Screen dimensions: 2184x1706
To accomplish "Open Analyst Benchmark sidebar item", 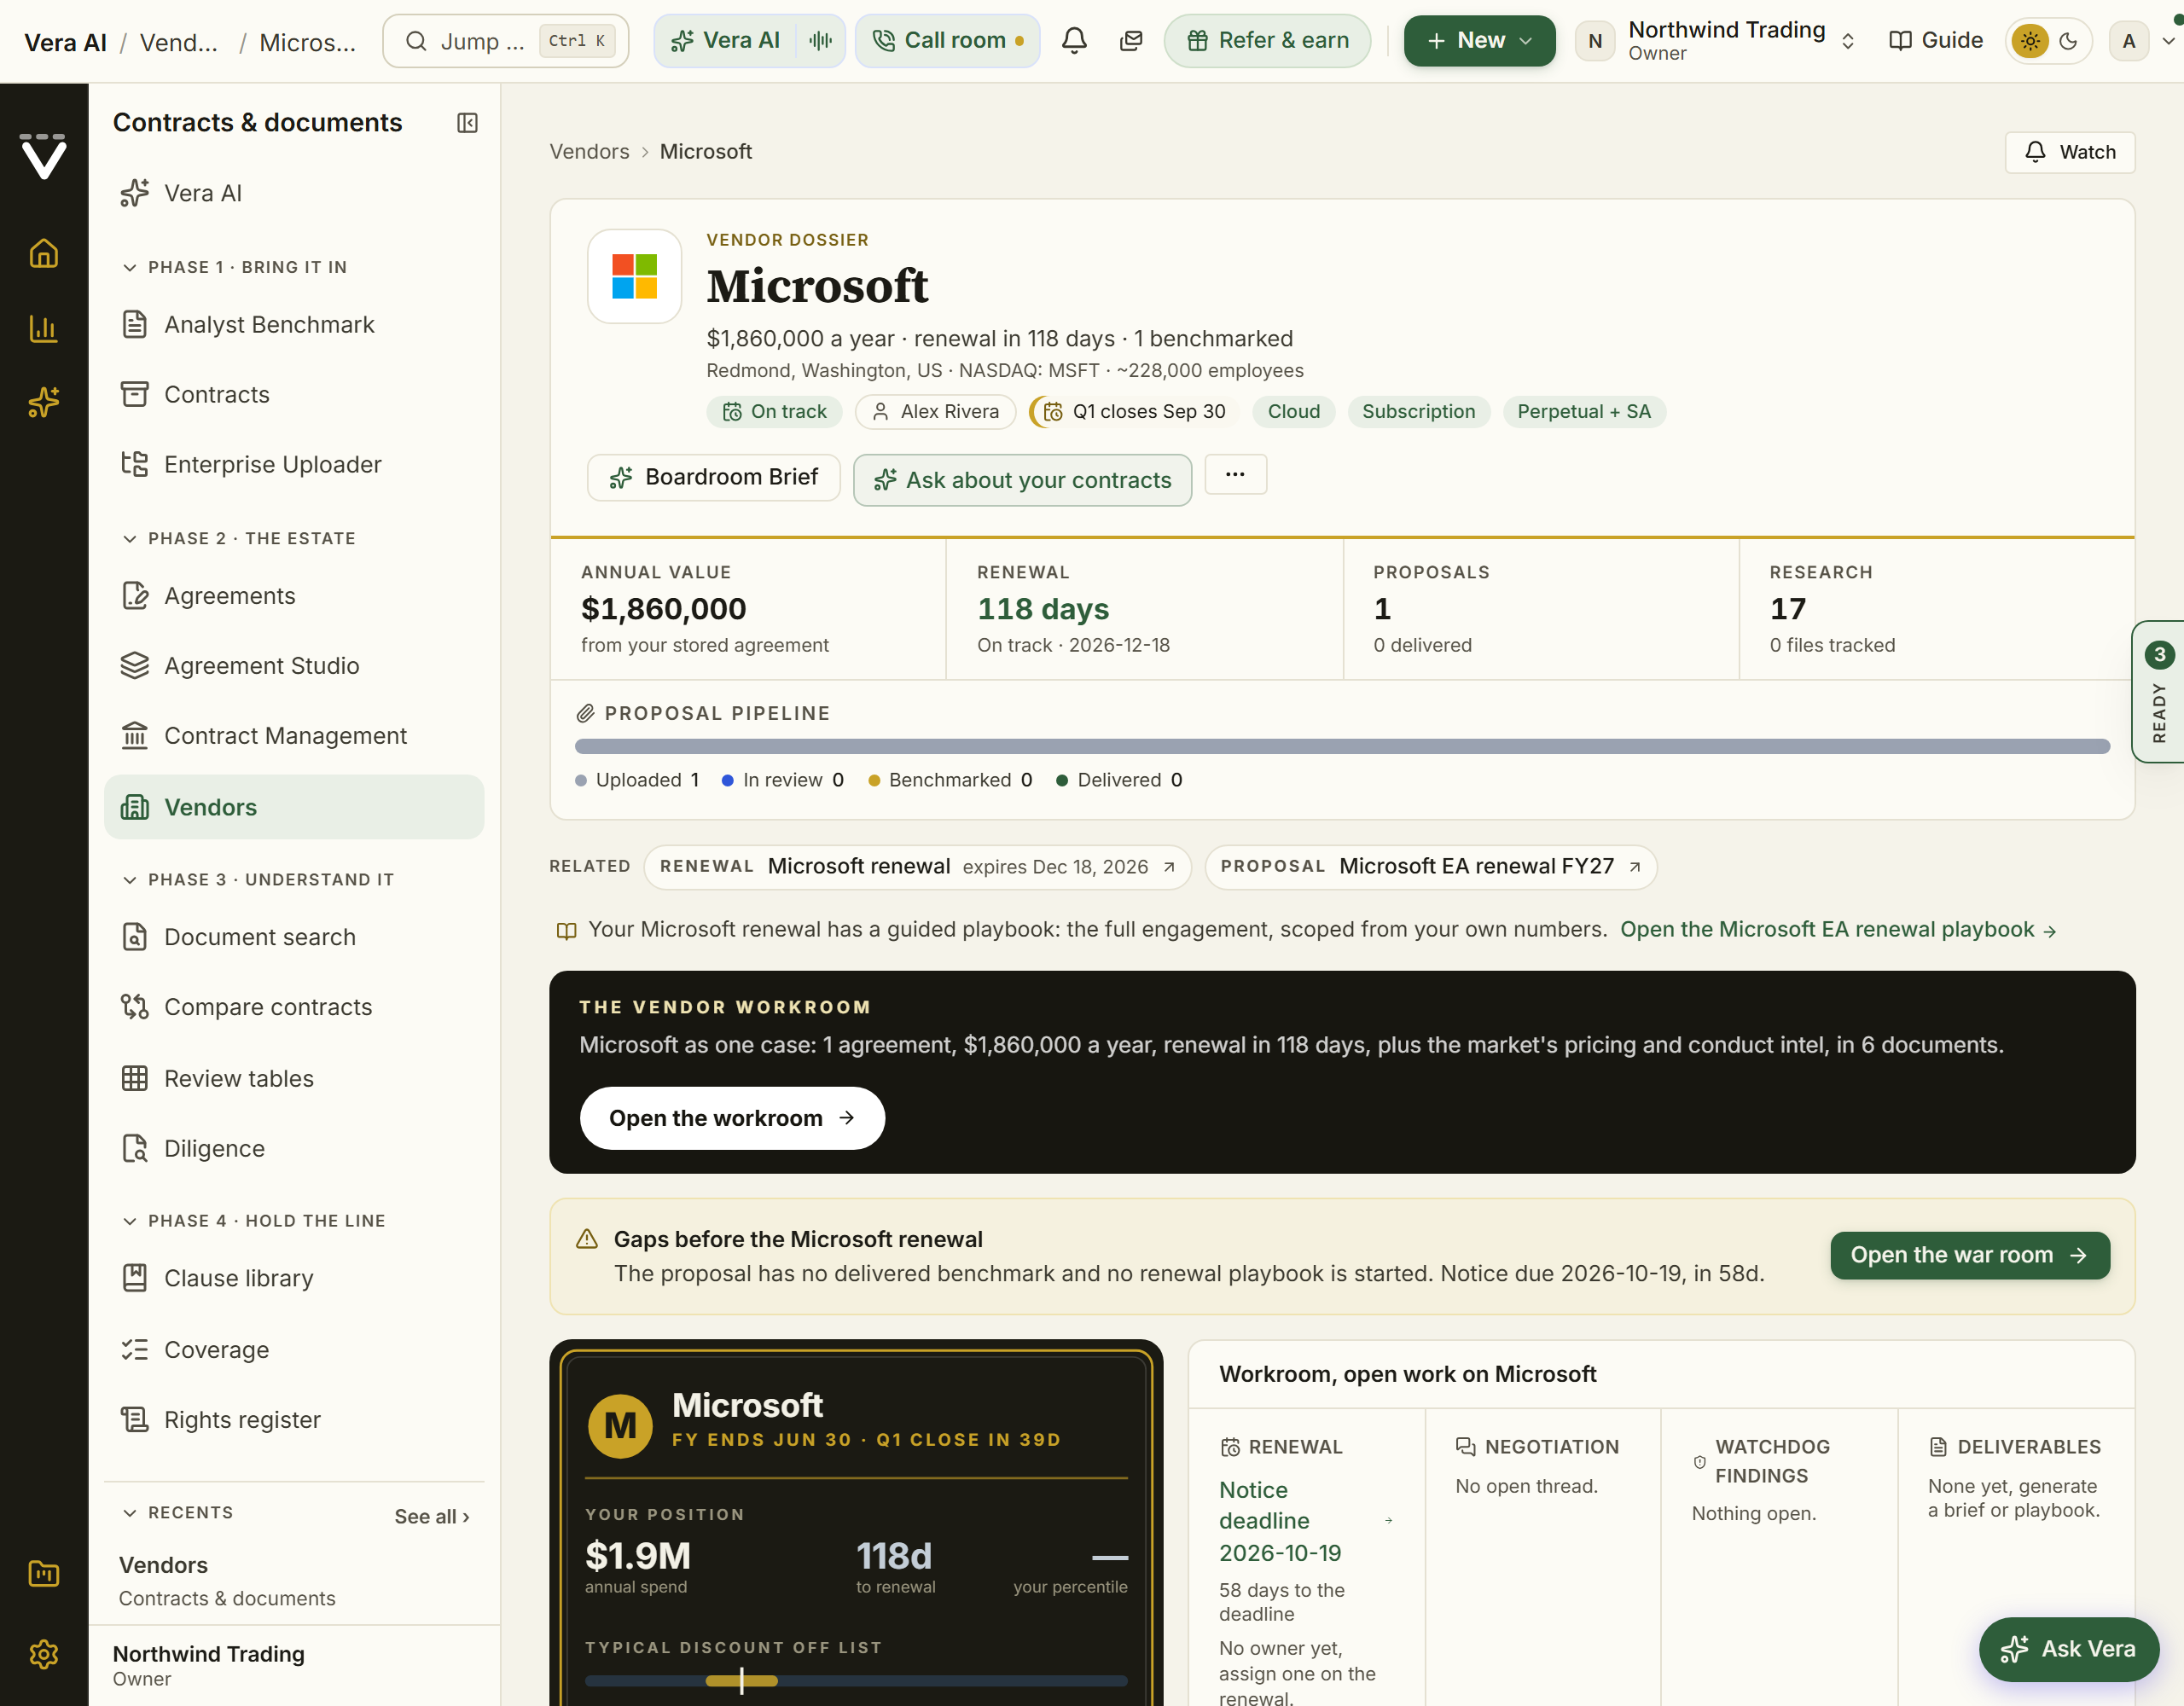I will [x=294, y=324].
